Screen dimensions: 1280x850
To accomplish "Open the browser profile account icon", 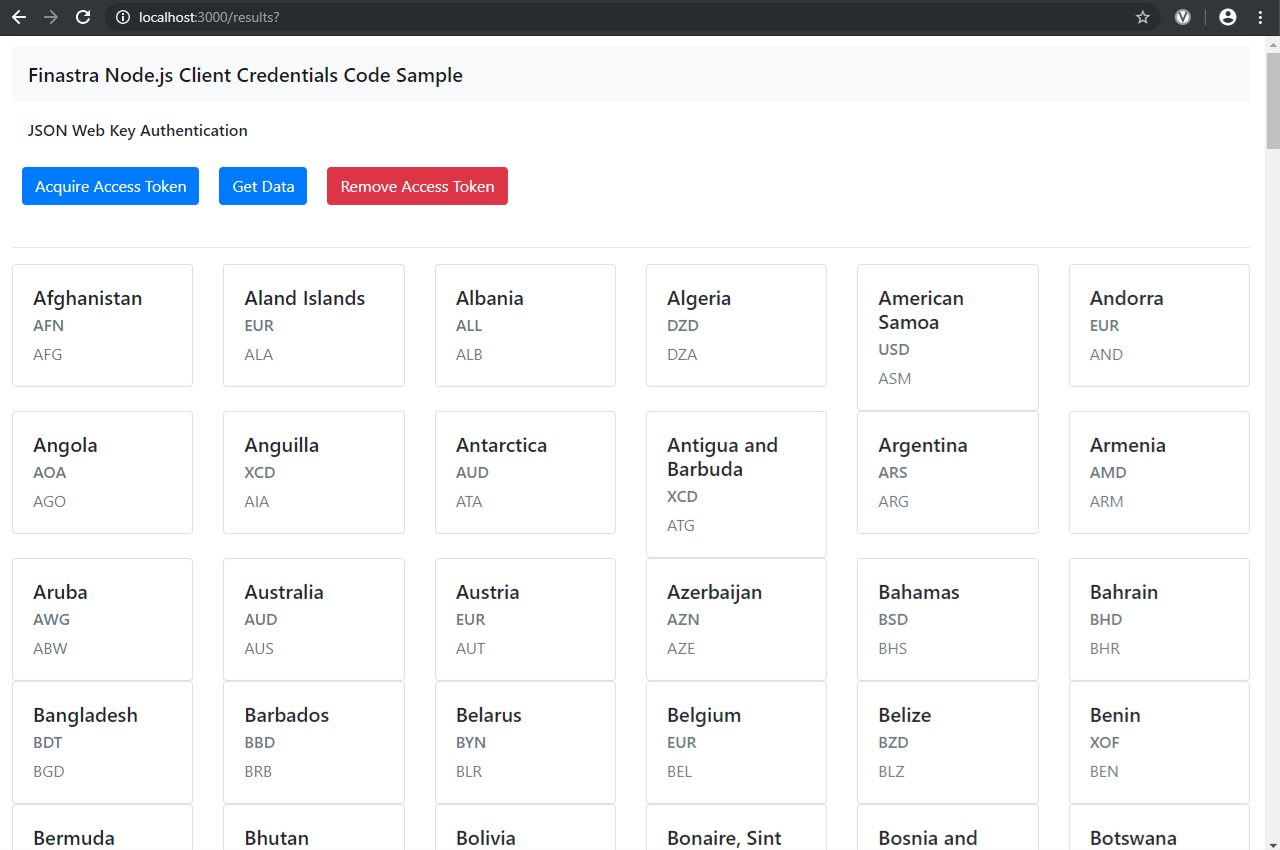I will pos(1228,17).
